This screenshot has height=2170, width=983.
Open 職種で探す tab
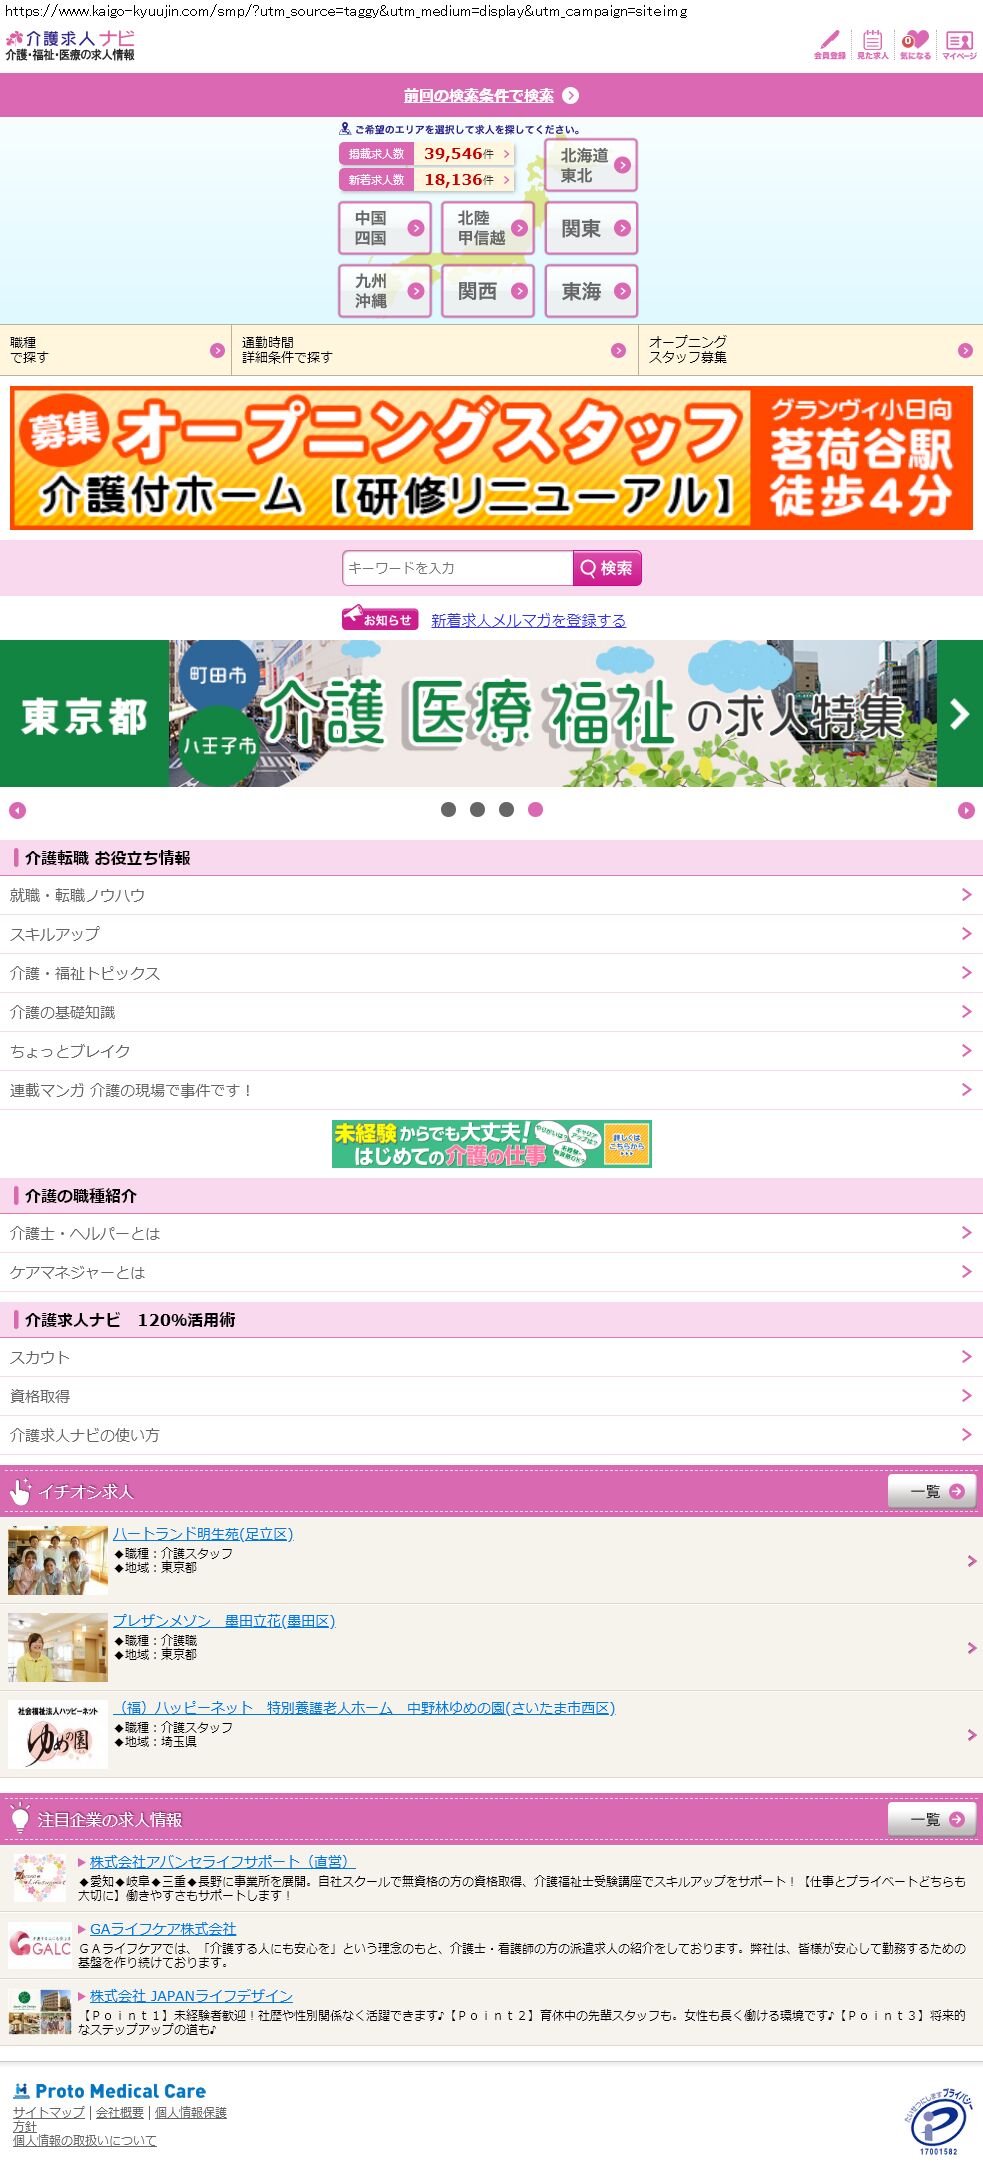[115, 350]
